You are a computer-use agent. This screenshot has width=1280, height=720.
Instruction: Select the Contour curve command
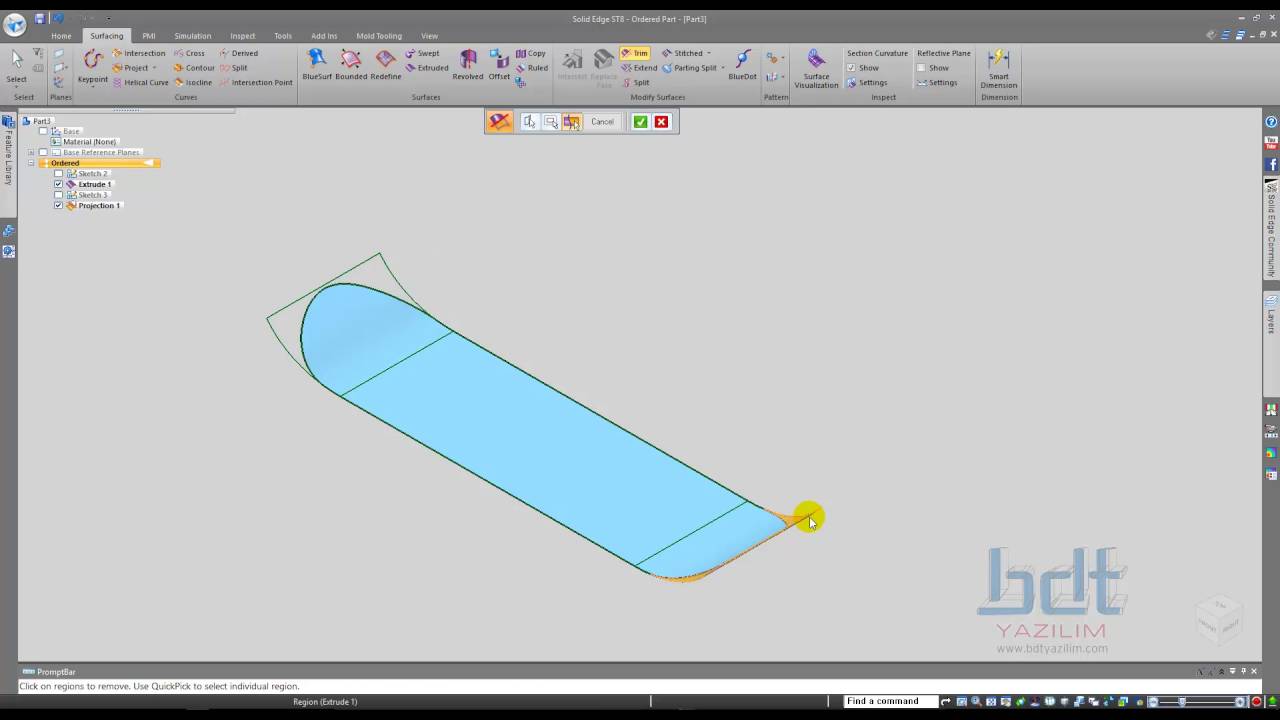click(x=194, y=68)
